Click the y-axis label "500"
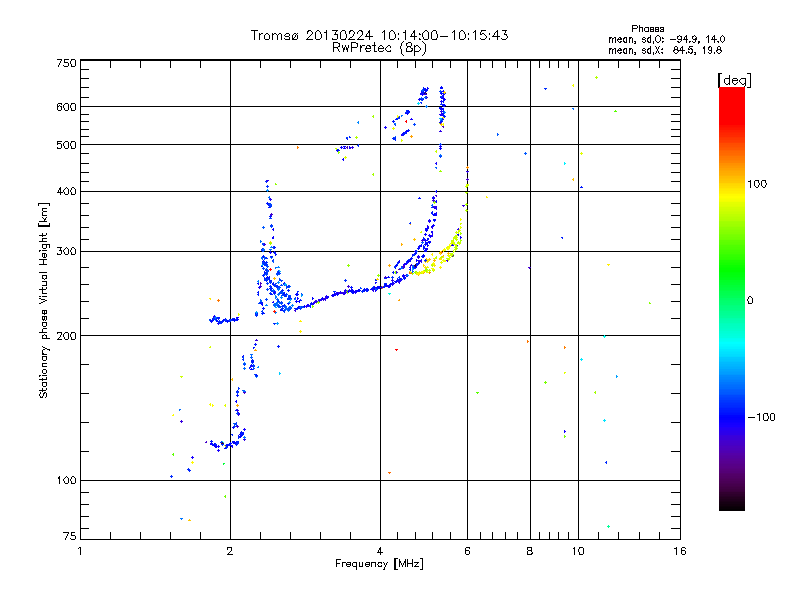800x600 pixels. click(66, 145)
